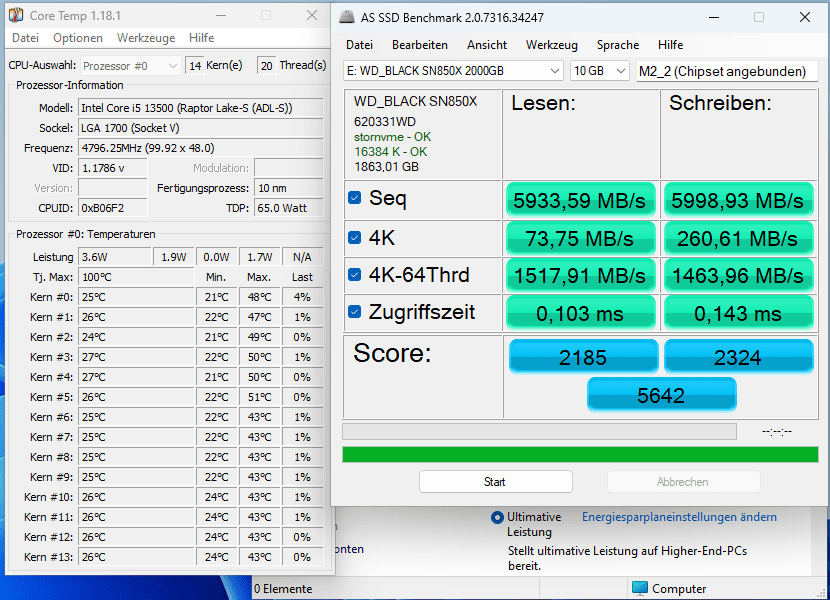Click the 0 Elemente status bar text
The image size is (830, 600).
click(283, 588)
